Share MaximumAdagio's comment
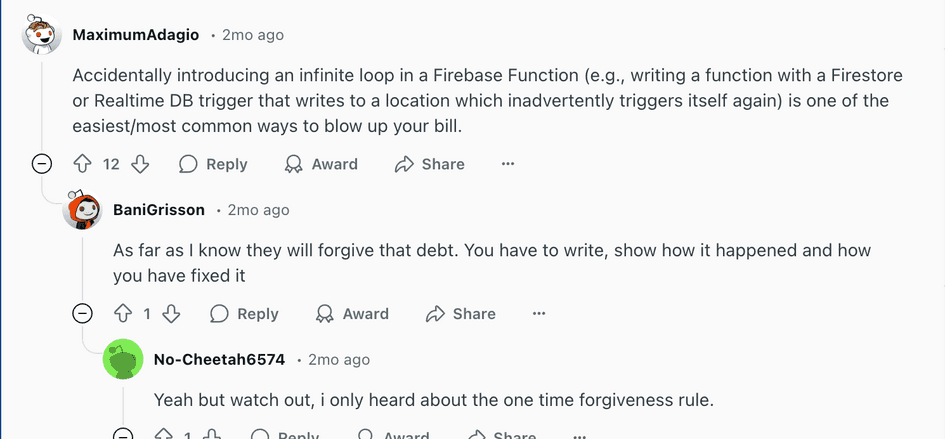This screenshot has height=439, width=945. tap(430, 164)
